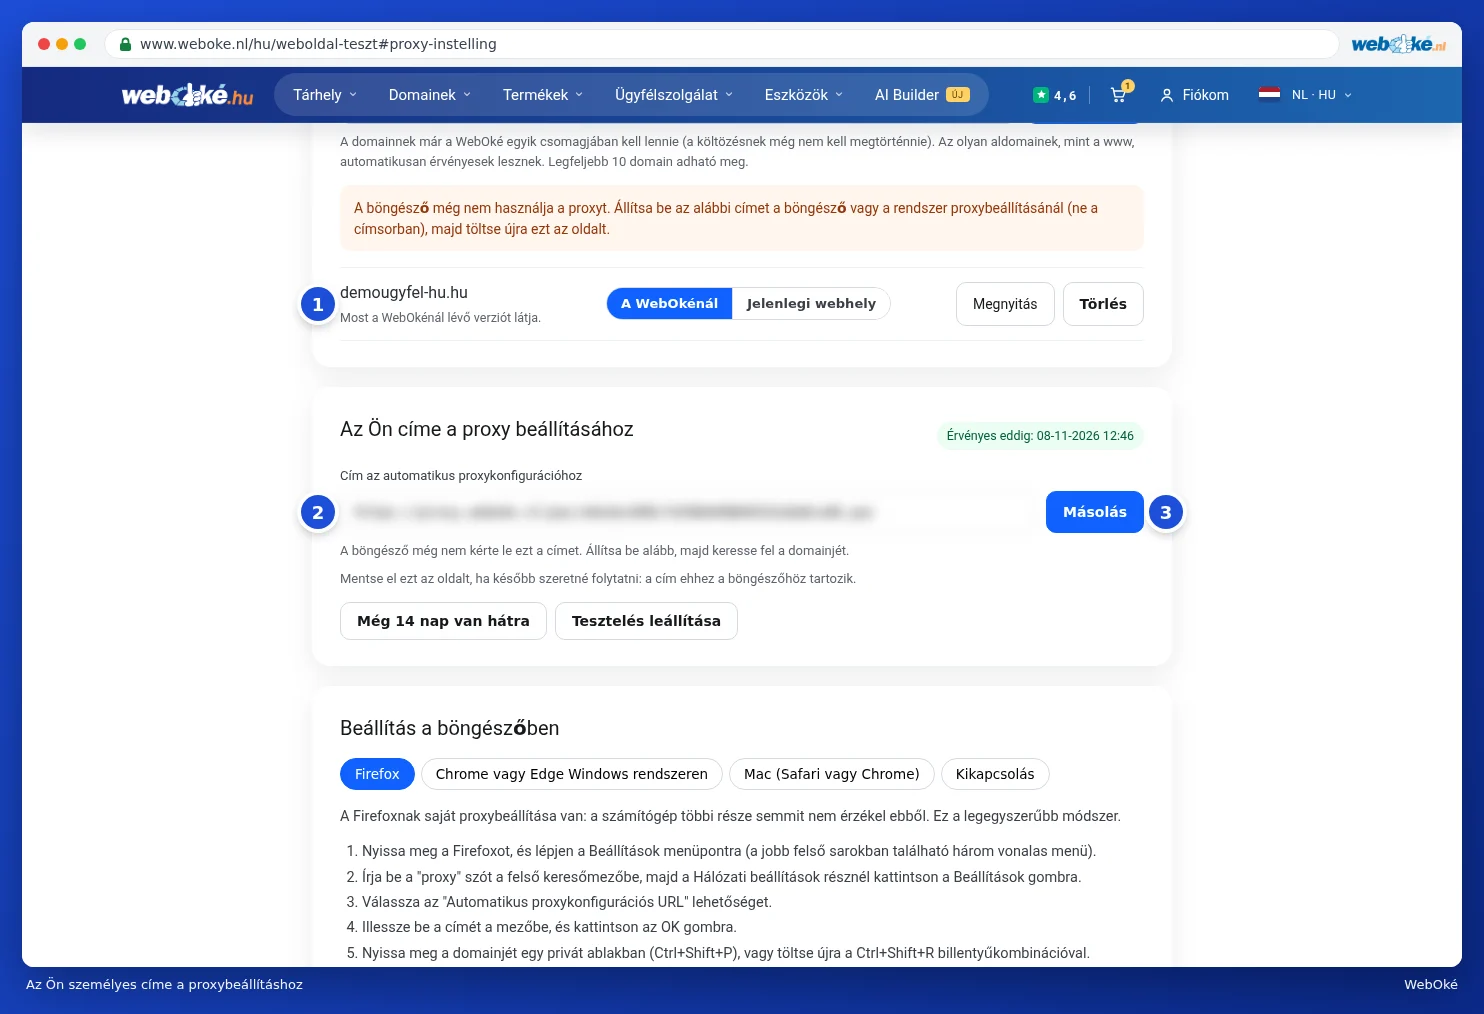Click Törlés for demougyfel-hu.hu
The width and height of the screenshot is (1484, 1014).
1103,304
